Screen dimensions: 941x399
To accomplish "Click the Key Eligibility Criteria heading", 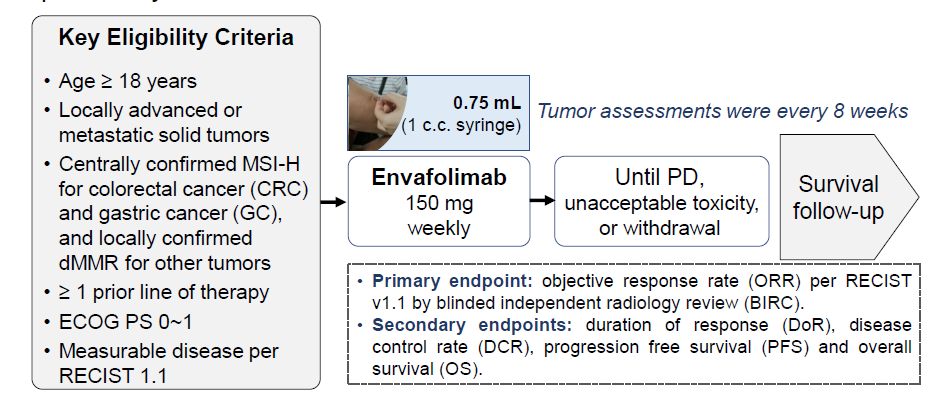I will [176, 38].
